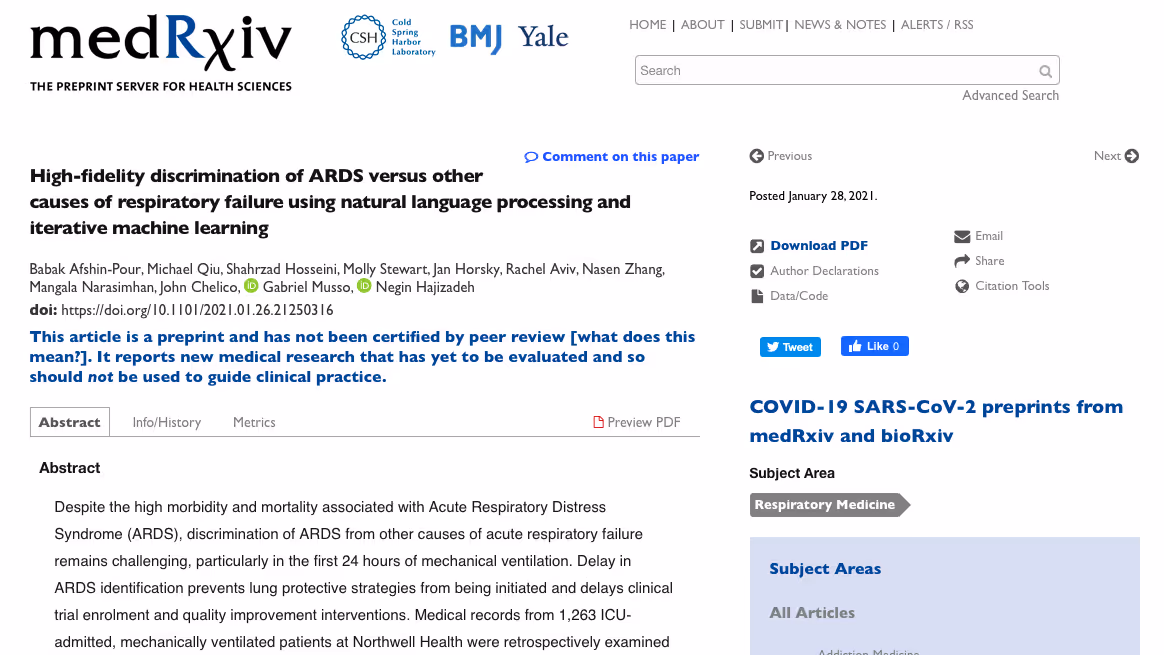Open the SUBMIT menu item

tap(761, 24)
